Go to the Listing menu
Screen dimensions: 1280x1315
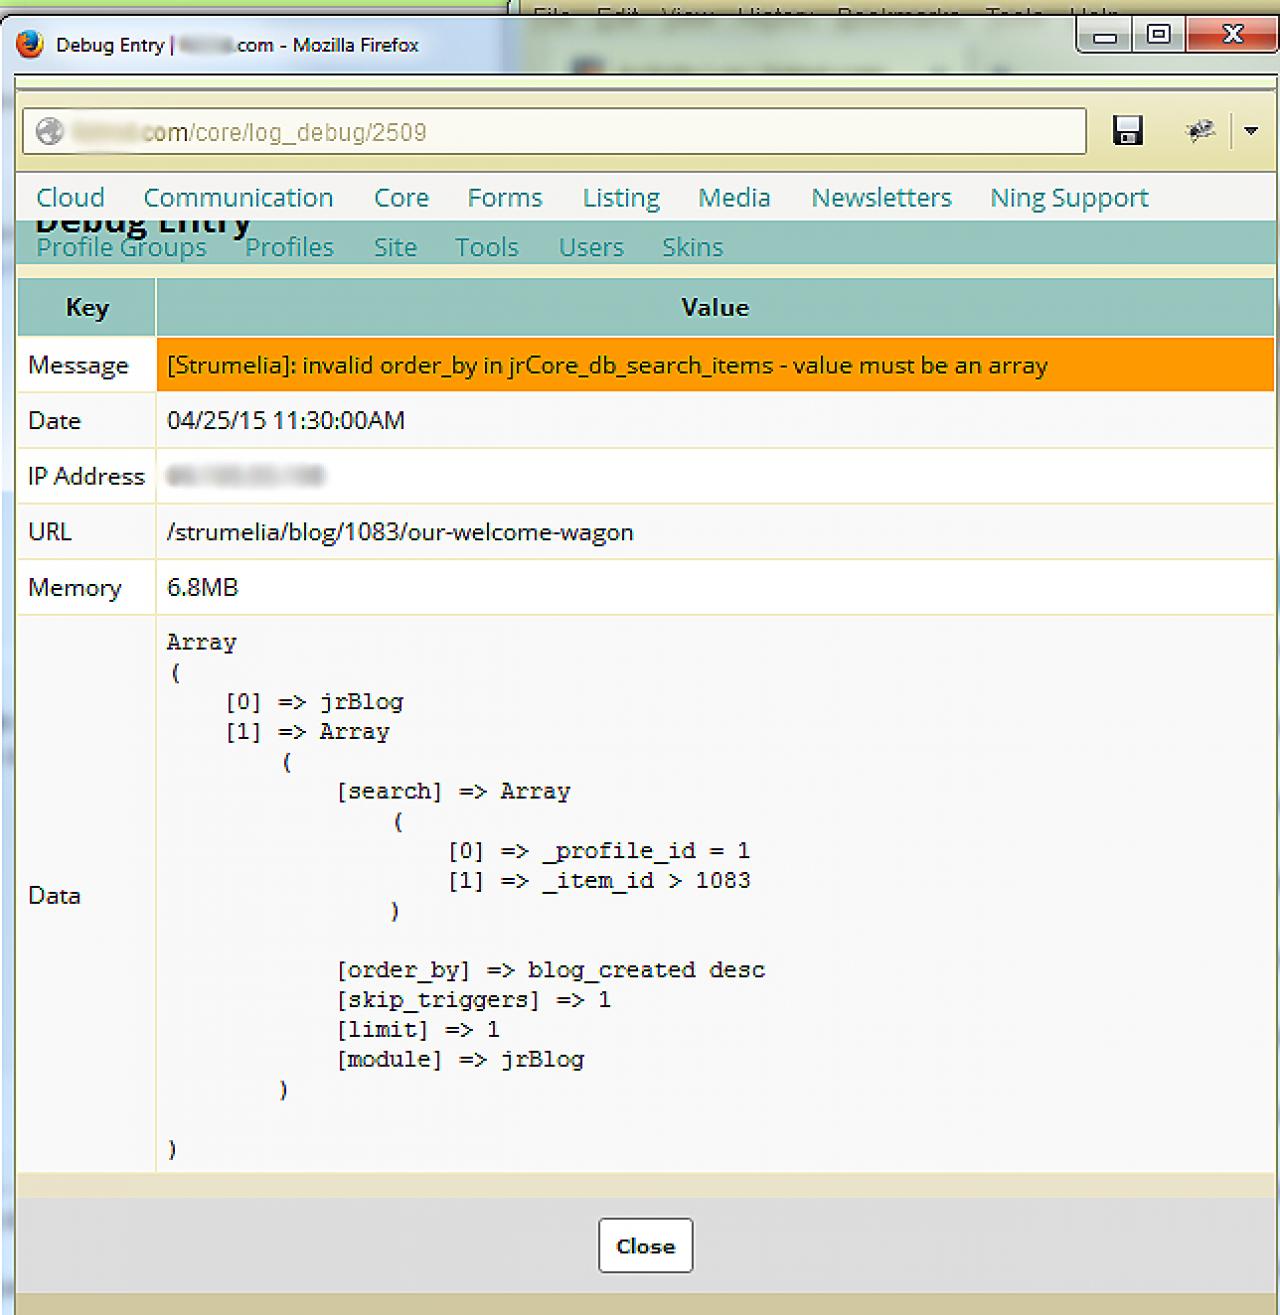[x=621, y=198]
